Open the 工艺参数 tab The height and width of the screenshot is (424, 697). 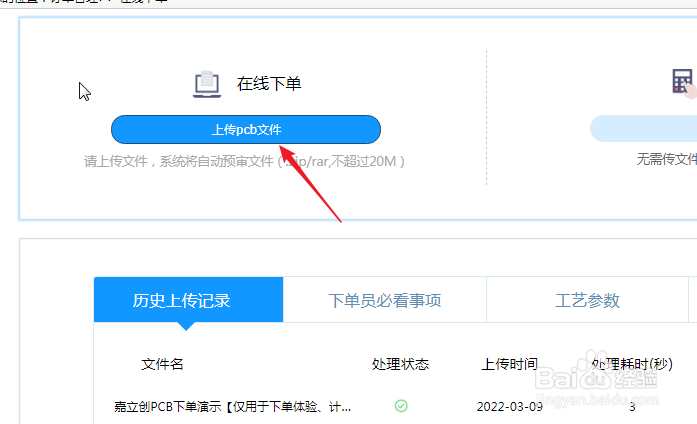587,300
